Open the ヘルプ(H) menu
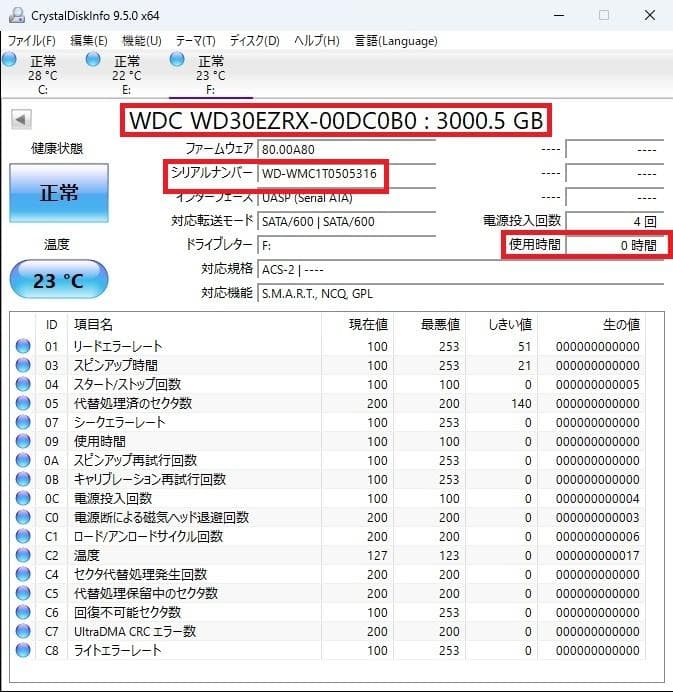This screenshot has height=692, width=673. [317, 41]
